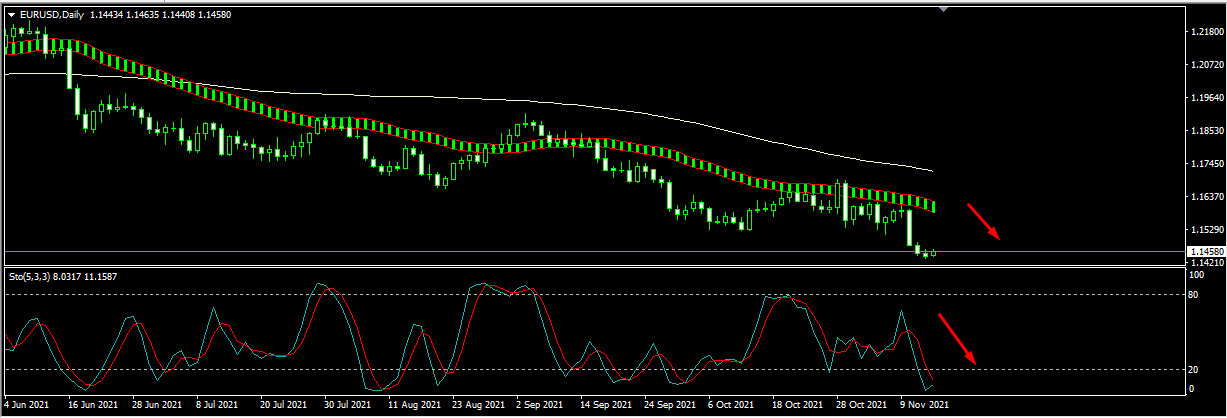Image resolution: width=1227 pixels, height=418 pixels.
Task: Click the 14 Sep 2021 date label
Action: 604,406
